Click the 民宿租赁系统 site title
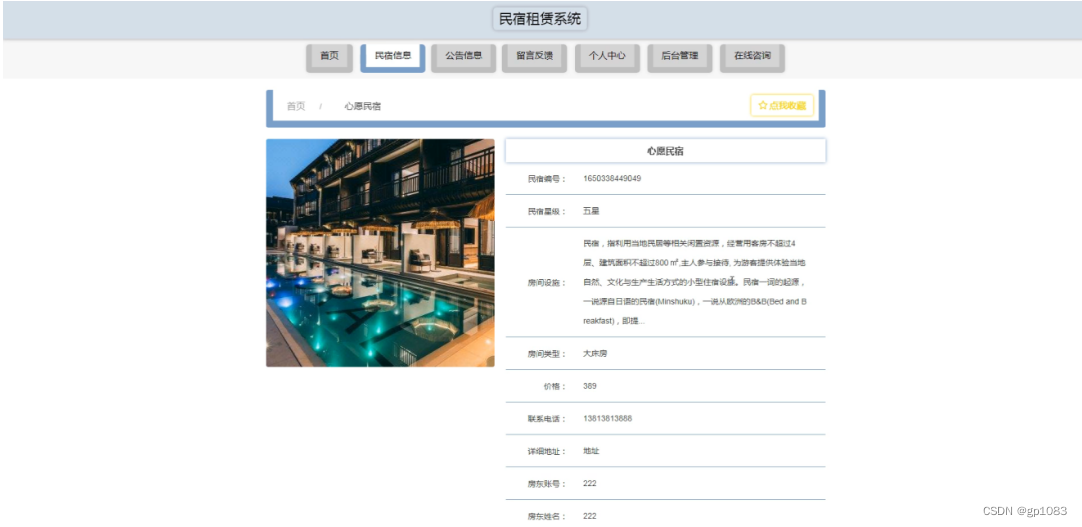This screenshot has width=1082, height=527. tap(540, 19)
